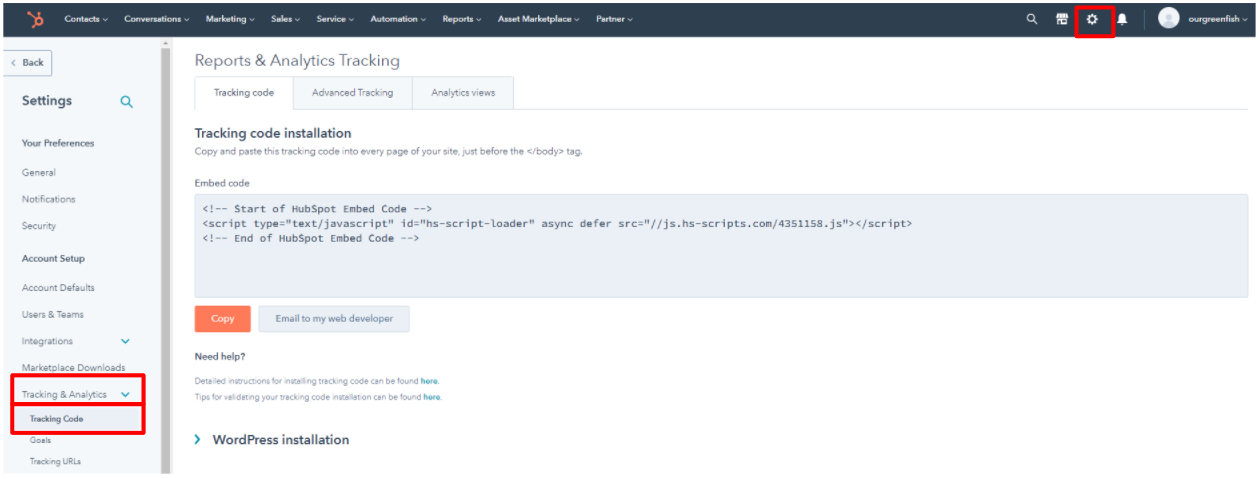Screen dimensions: 1260x479
Task: Open General preferences
Action: click(x=39, y=173)
